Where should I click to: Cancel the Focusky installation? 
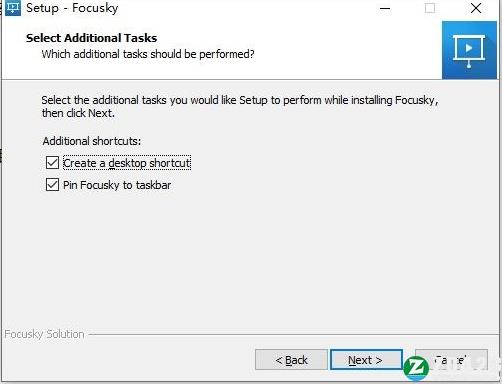coord(452,360)
